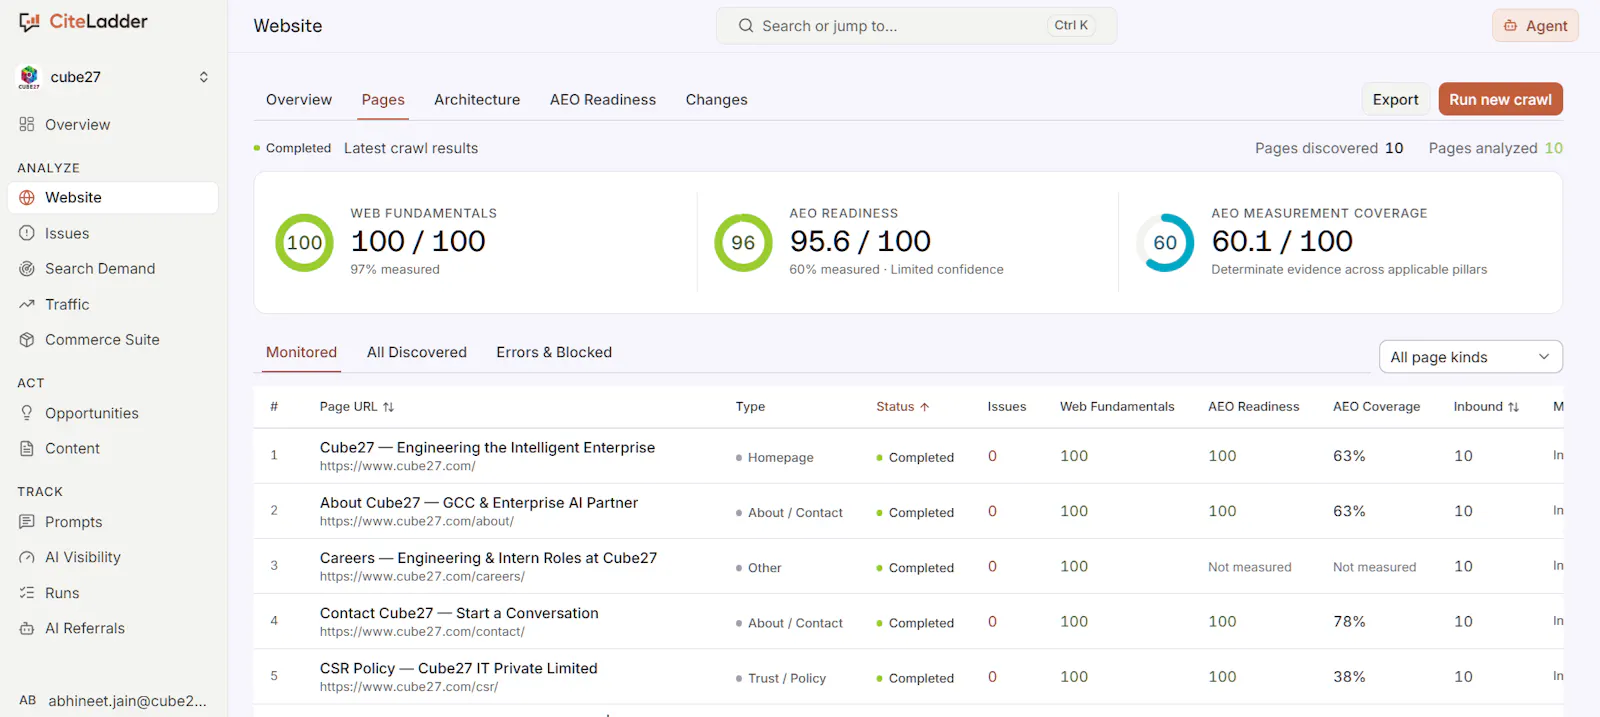Screen dimensions: 1600x717
Task: Click the abhineet.jain account email
Action: pyautogui.click(x=128, y=701)
